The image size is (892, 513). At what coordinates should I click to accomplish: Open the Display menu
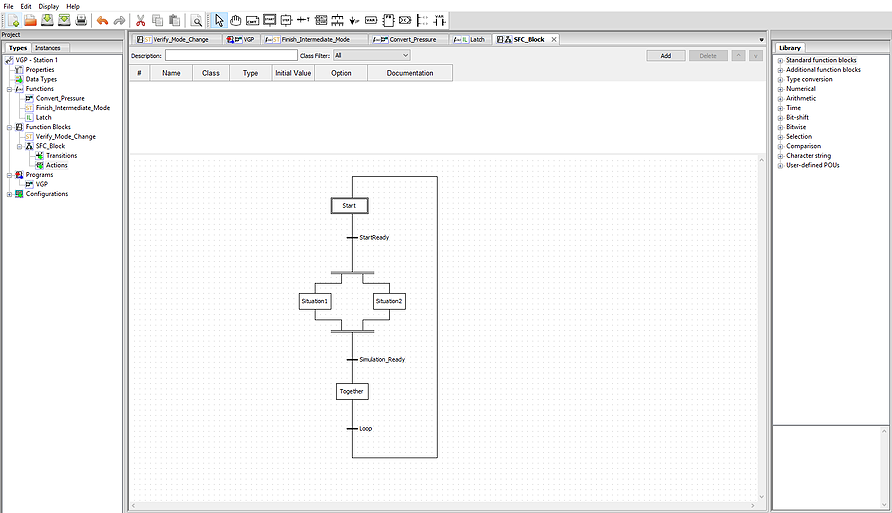point(48,6)
